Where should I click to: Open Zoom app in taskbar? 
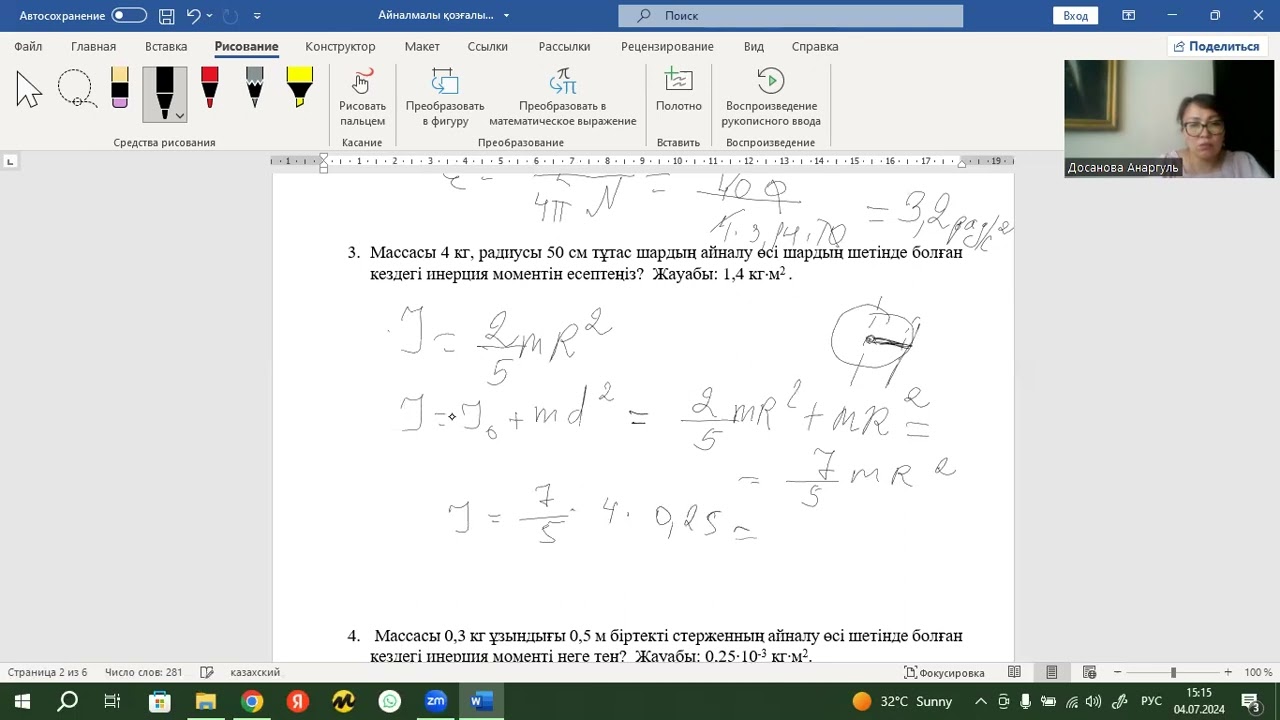pyautogui.click(x=435, y=701)
